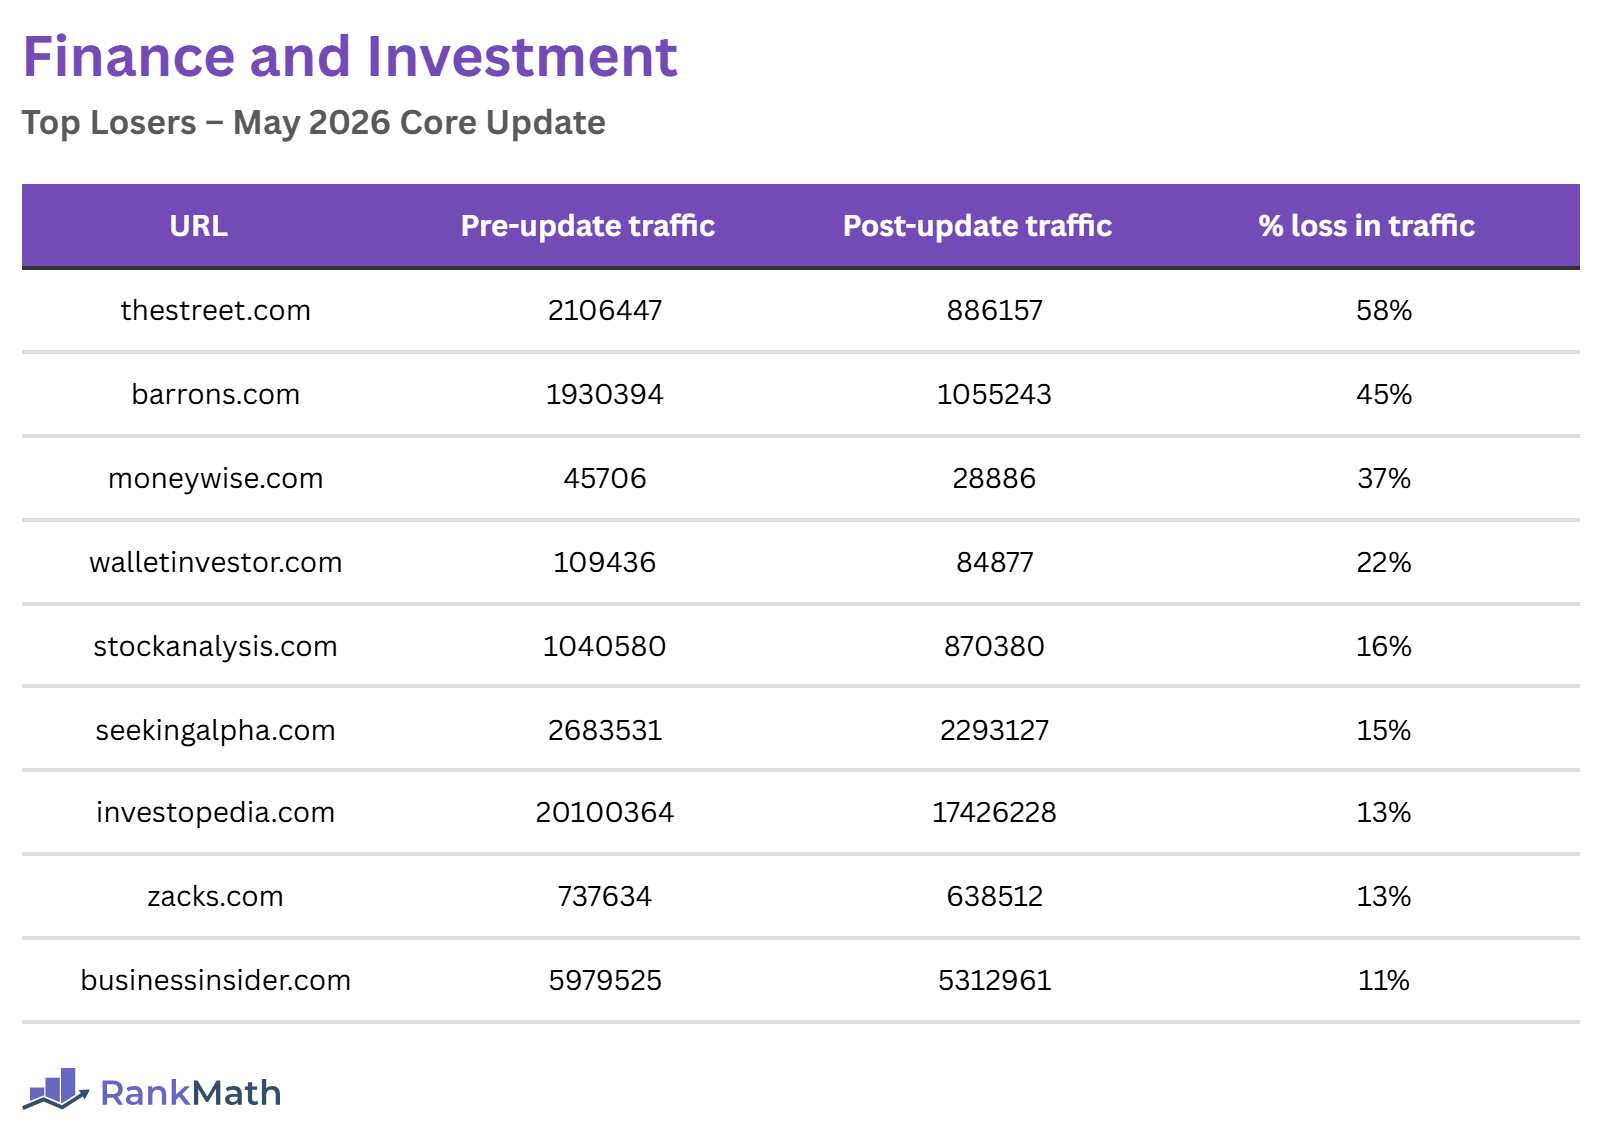Select the seekingalpha.com URL cell
This screenshot has height=1138, width=1600.
[x=216, y=730]
